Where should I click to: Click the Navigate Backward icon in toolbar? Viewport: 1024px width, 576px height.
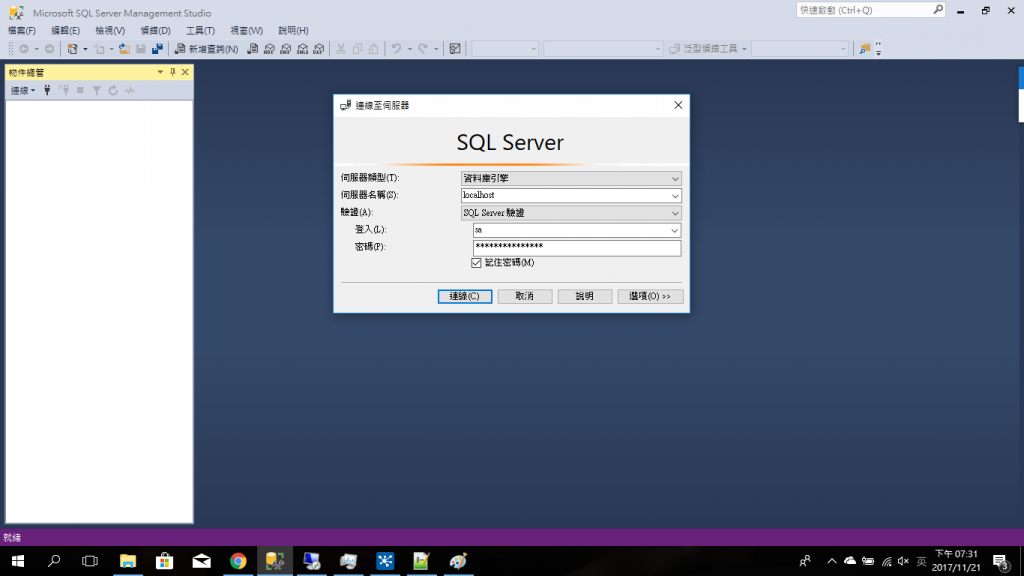pos(24,49)
